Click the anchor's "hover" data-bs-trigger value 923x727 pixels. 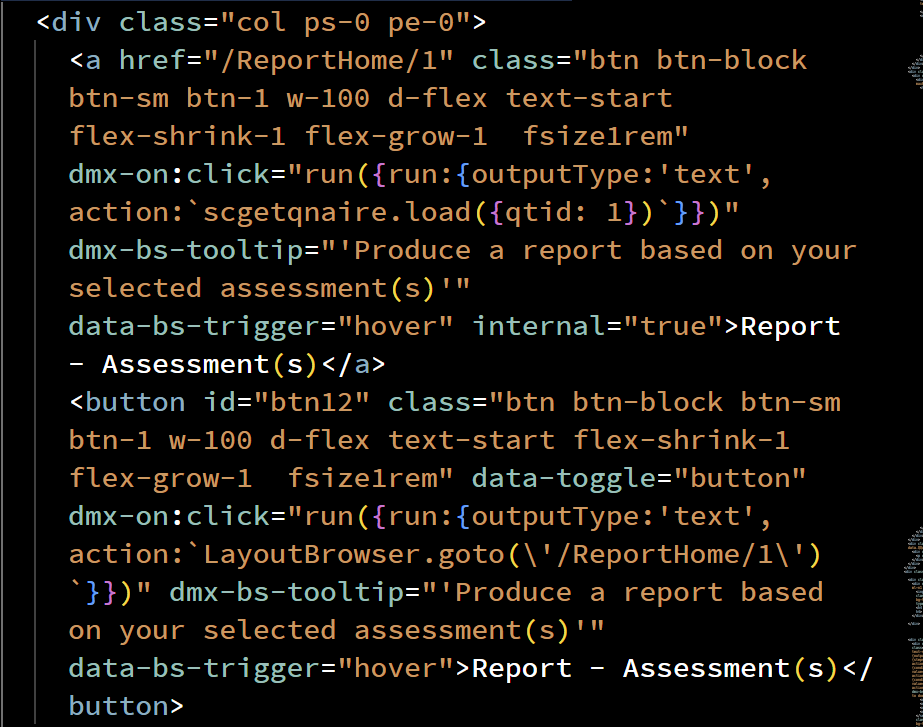click(x=404, y=326)
